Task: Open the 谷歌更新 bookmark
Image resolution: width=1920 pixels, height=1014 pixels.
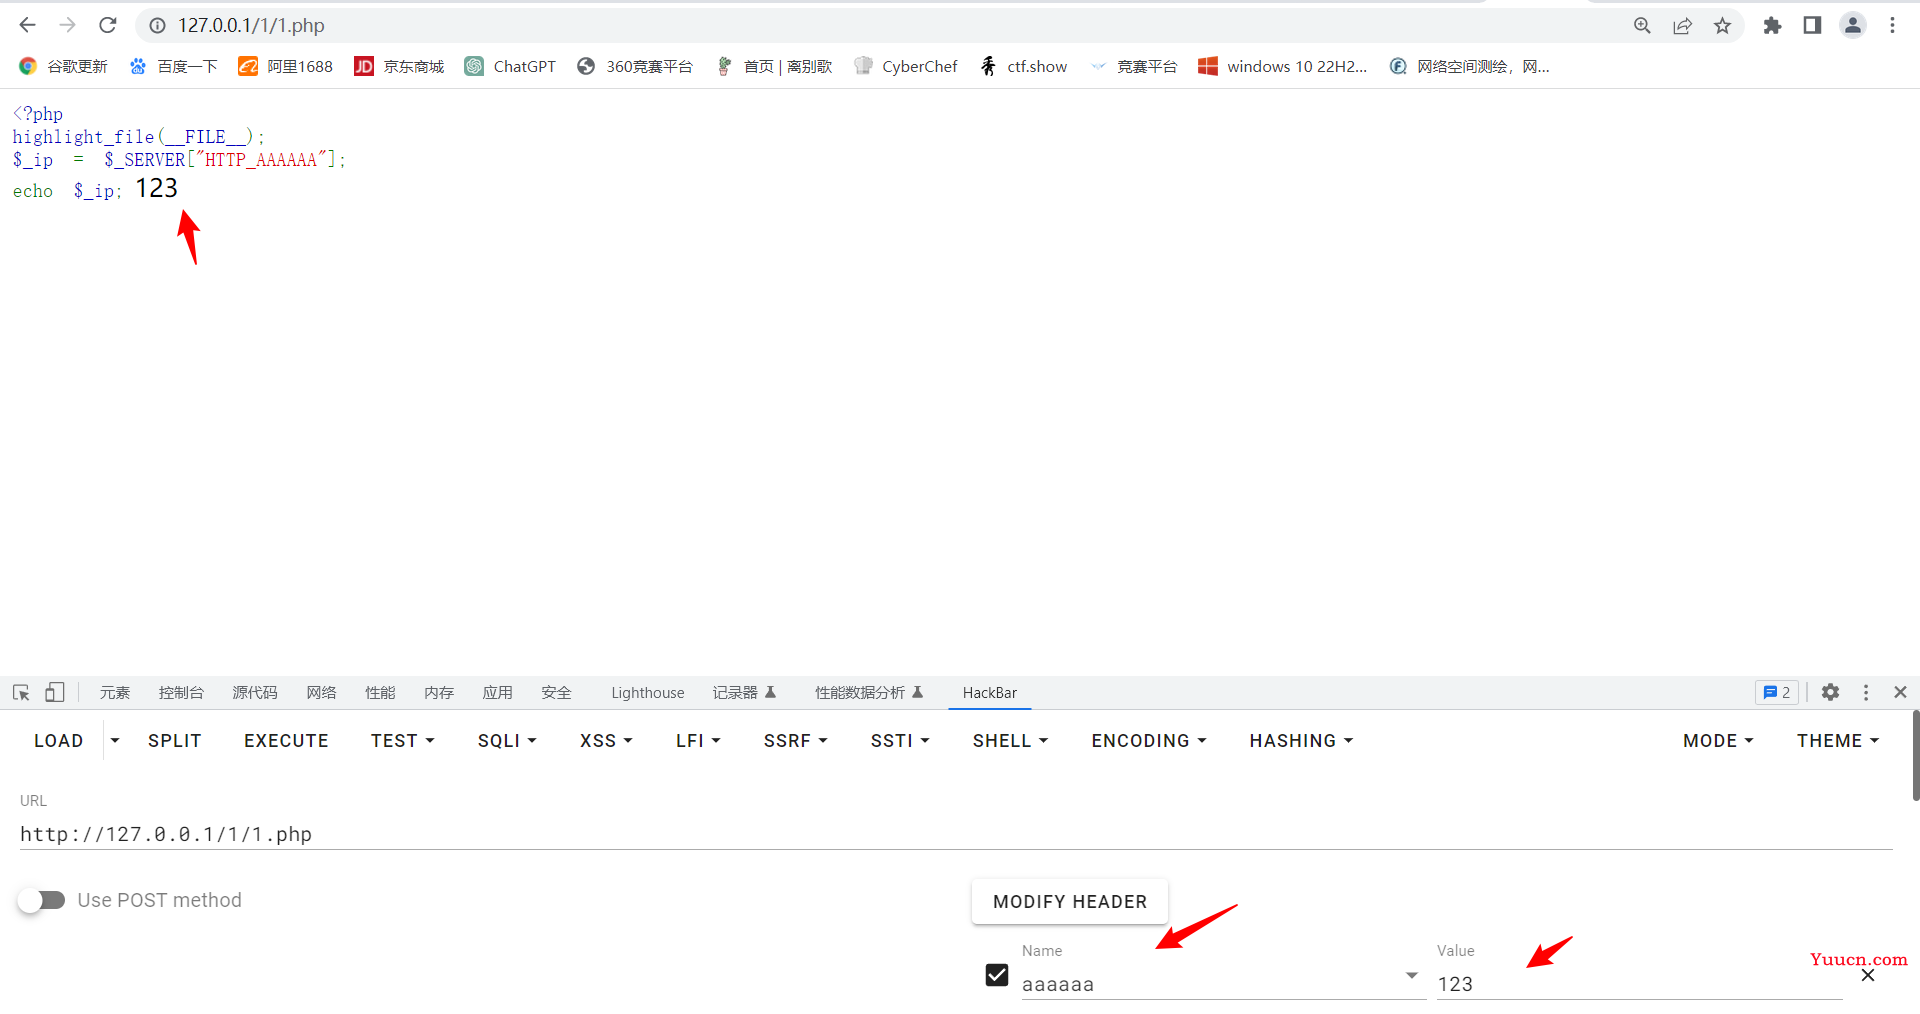Action: click(63, 66)
